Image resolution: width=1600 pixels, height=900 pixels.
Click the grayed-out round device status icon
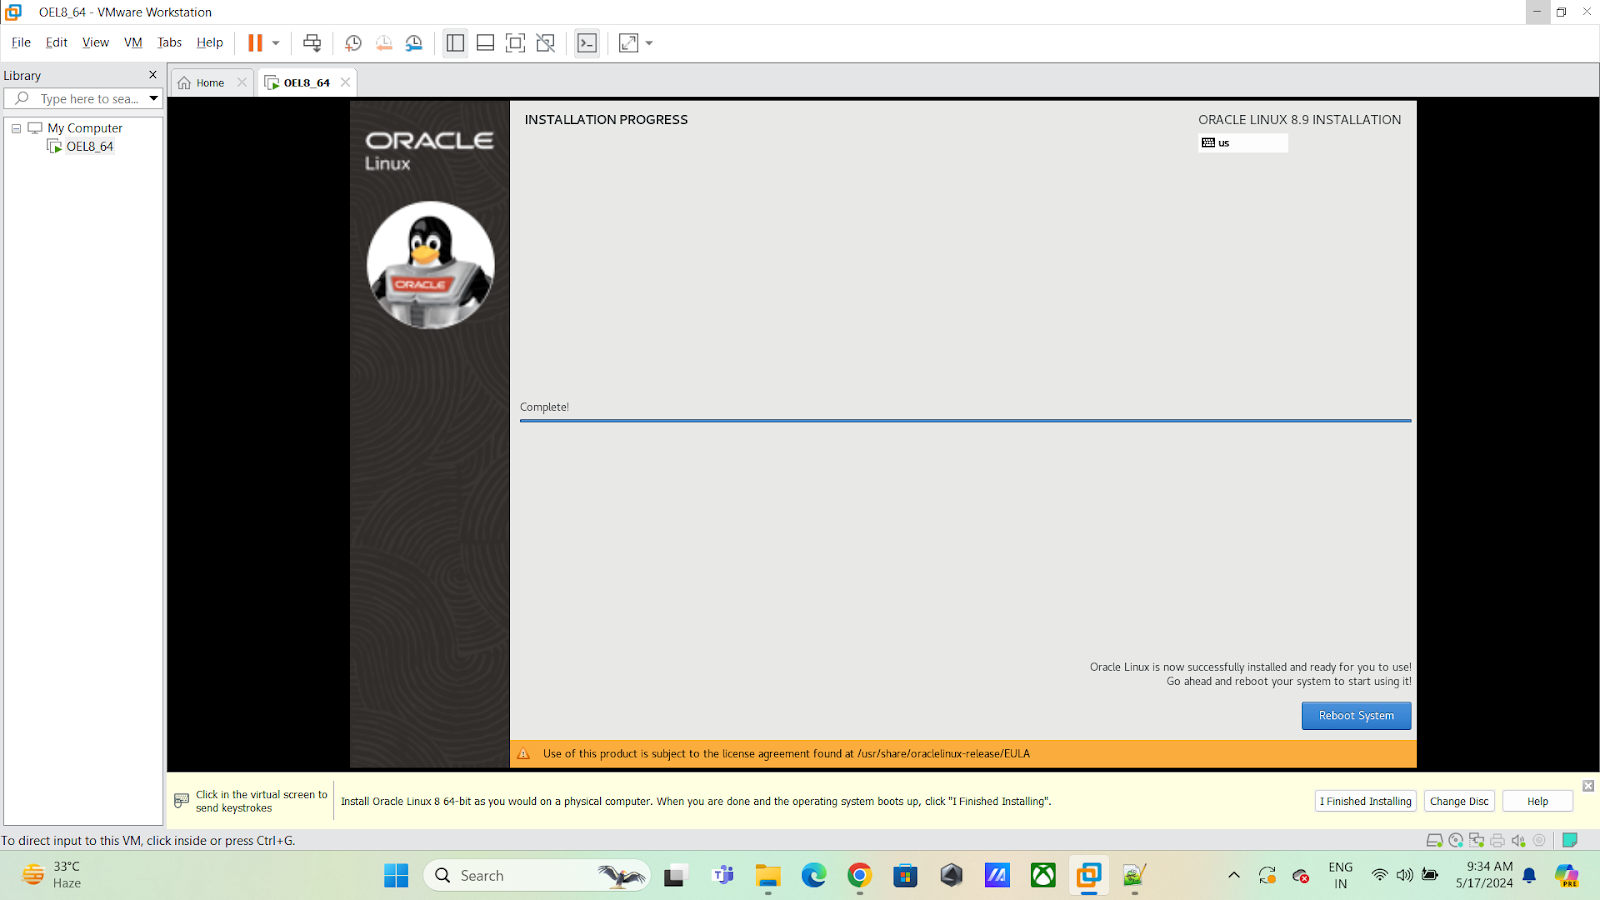pyautogui.click(x=1539, y=841)
